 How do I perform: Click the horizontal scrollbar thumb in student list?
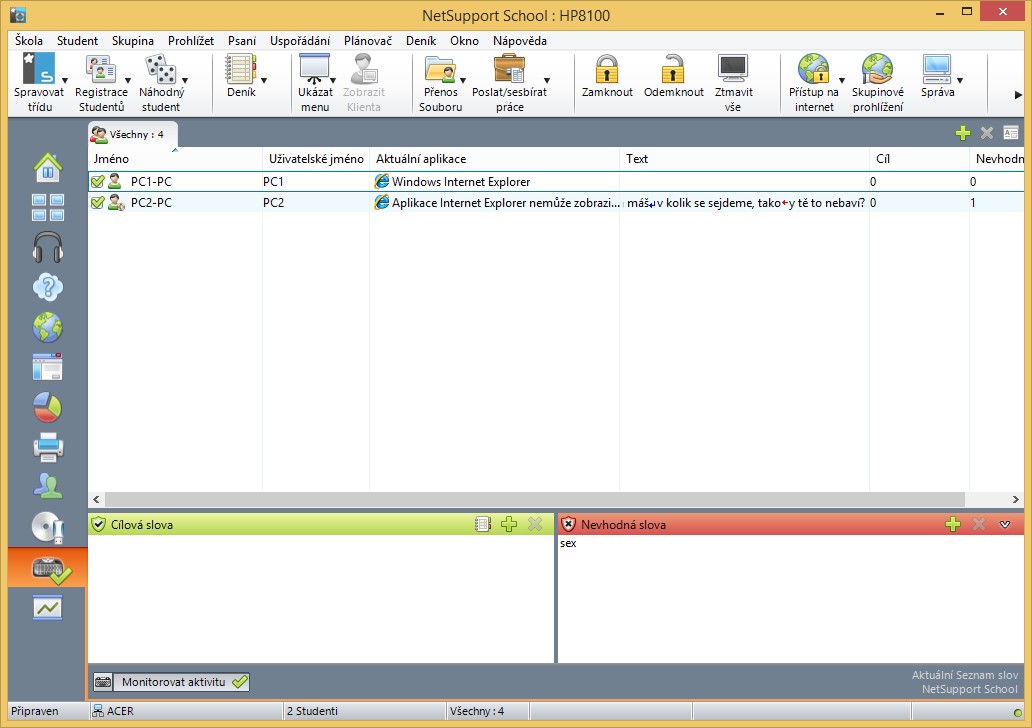coord(534,500)
